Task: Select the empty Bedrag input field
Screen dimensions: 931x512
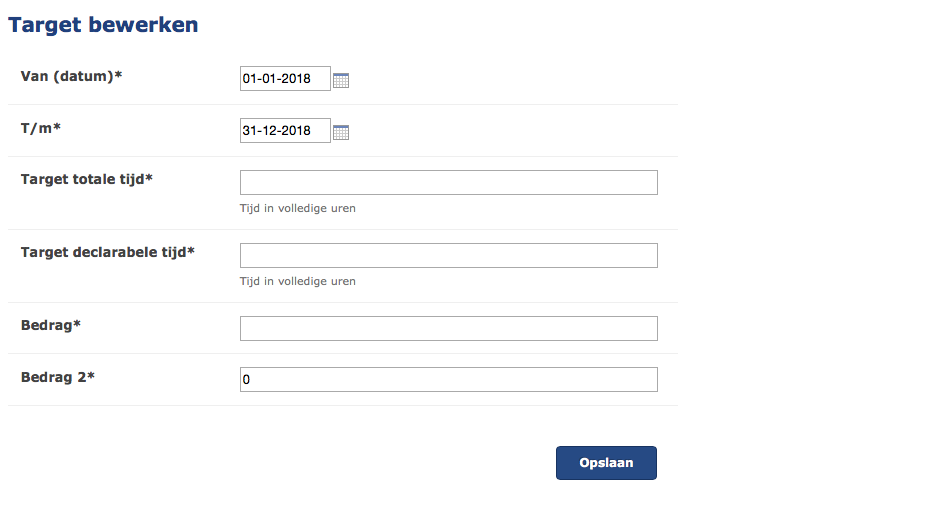Action: point(448,328)
